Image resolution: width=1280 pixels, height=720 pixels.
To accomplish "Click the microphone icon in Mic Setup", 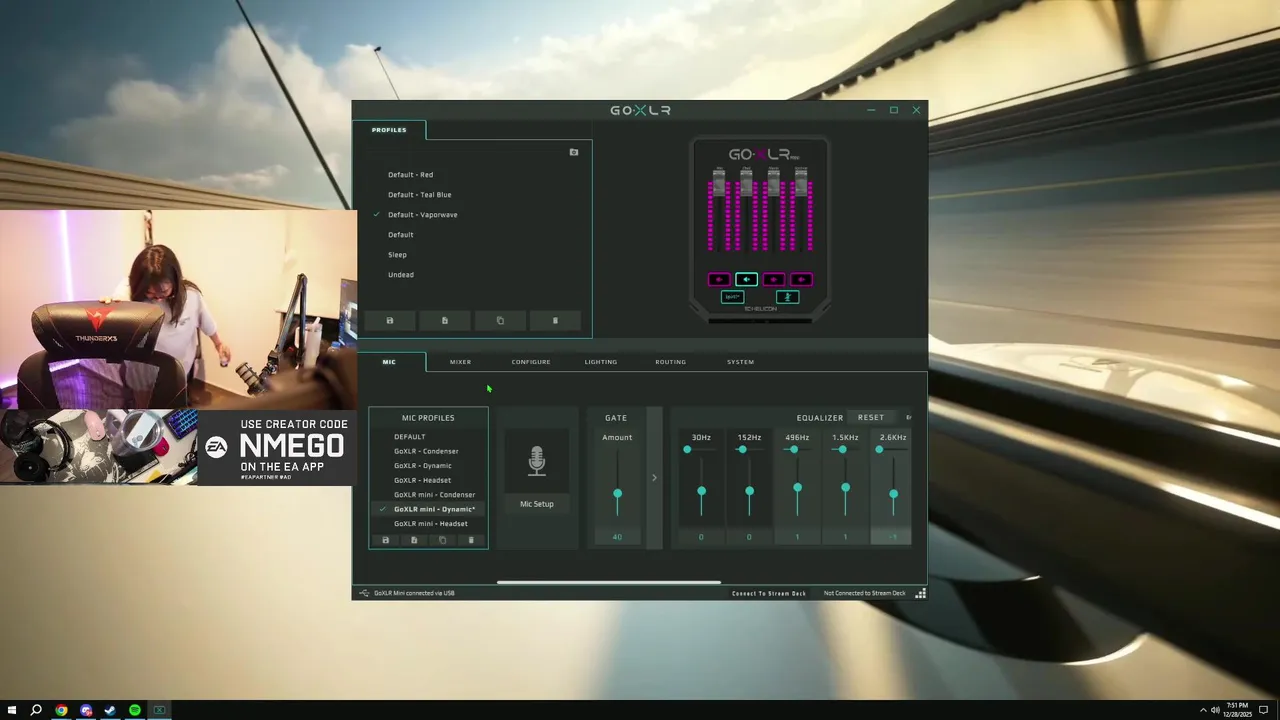I will (537, 461).
